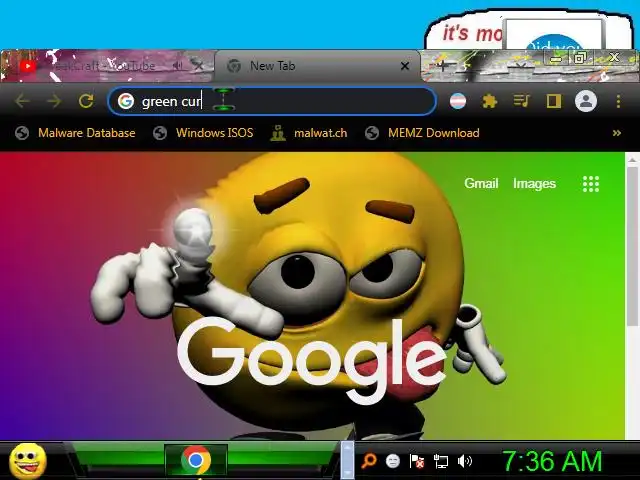Click the browser forward arrow

54,101
